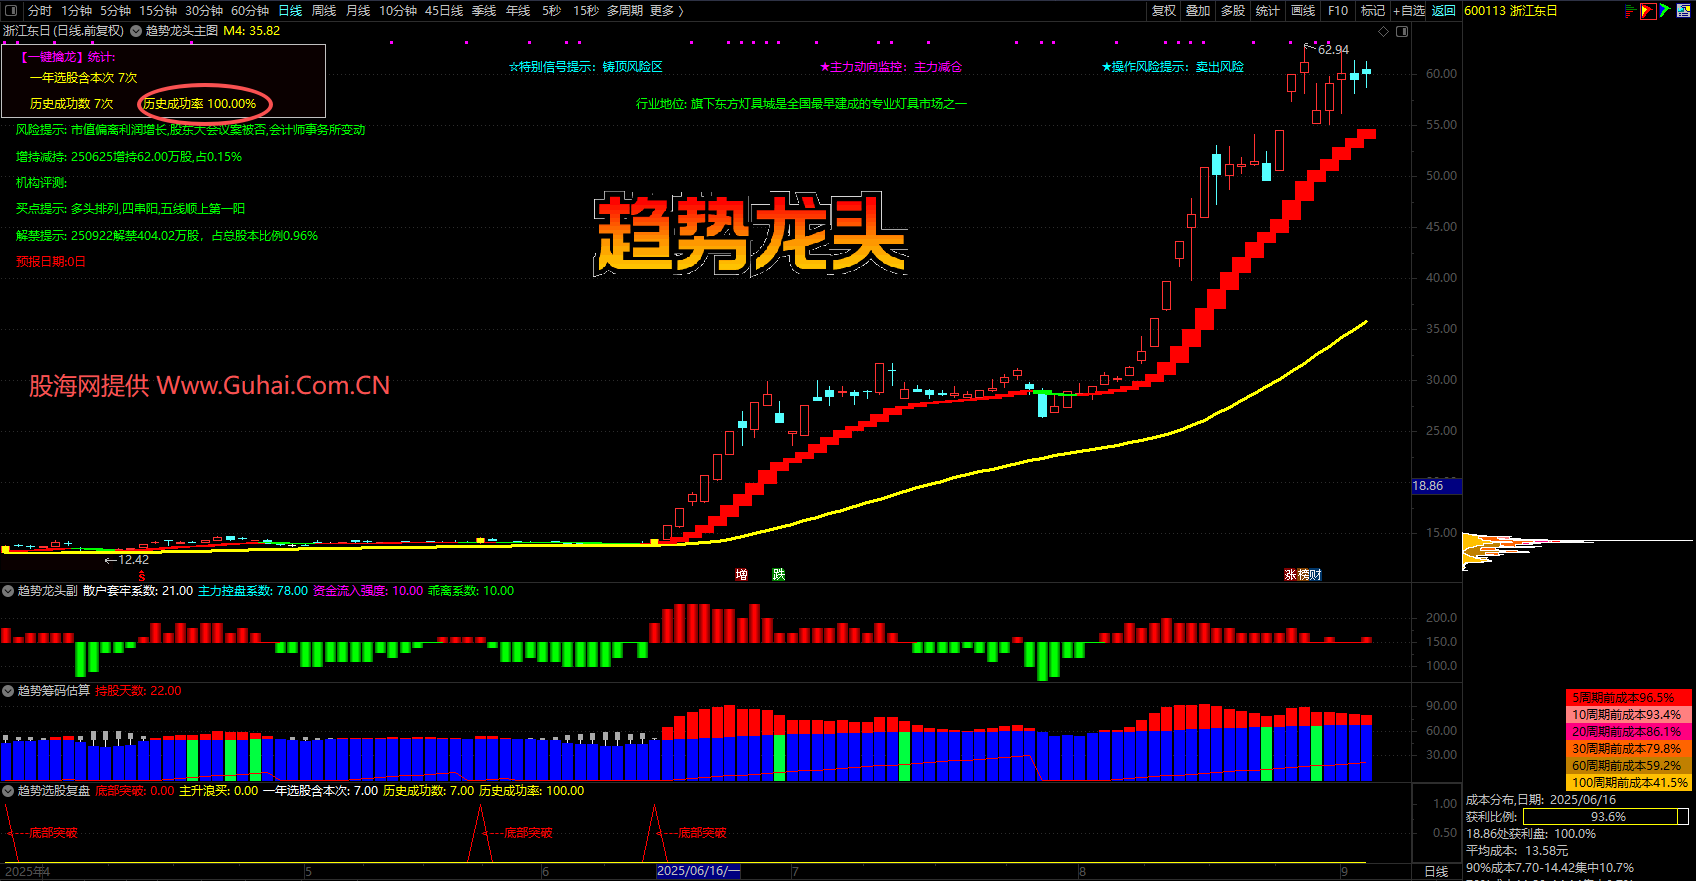
Task: Click the 日线 button at bottom right
Action: tap(1436, 871)
